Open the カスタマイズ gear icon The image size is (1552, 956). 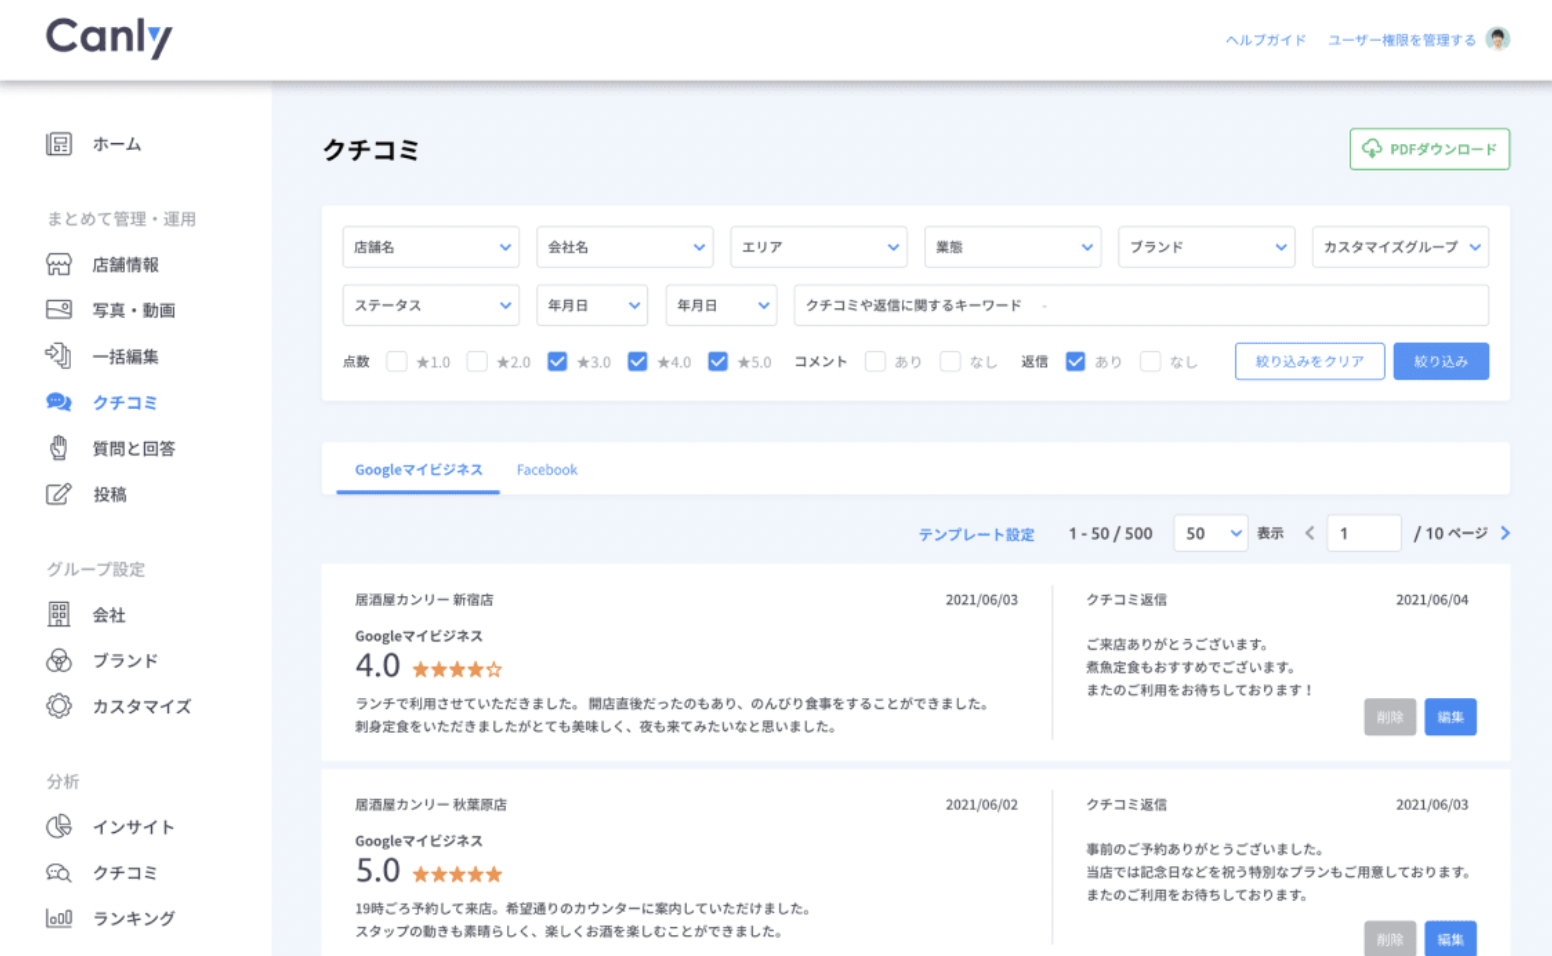[x=59, y=706]
